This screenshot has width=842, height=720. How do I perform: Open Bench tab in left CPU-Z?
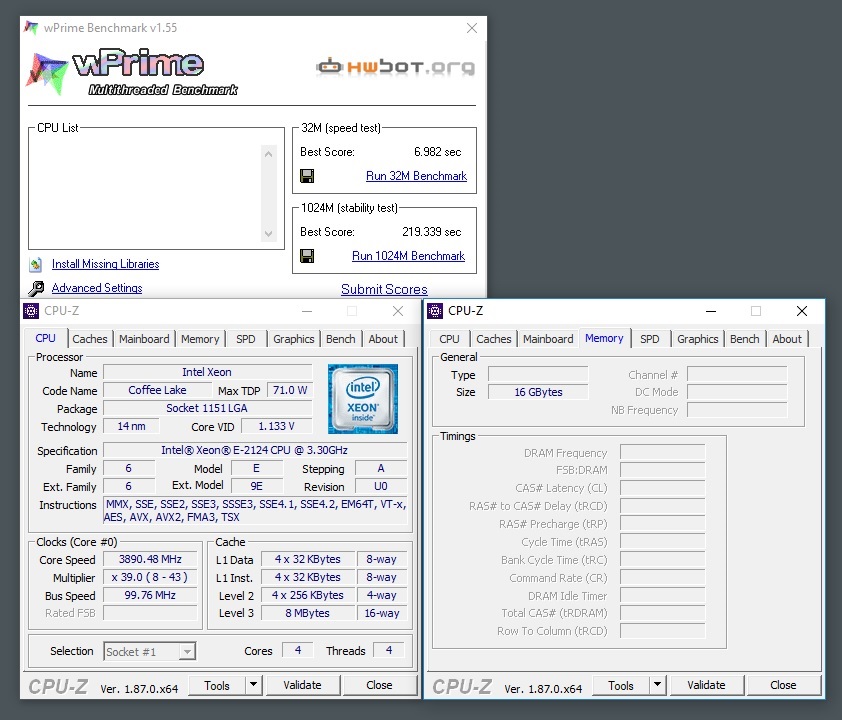tap(340, 339)
